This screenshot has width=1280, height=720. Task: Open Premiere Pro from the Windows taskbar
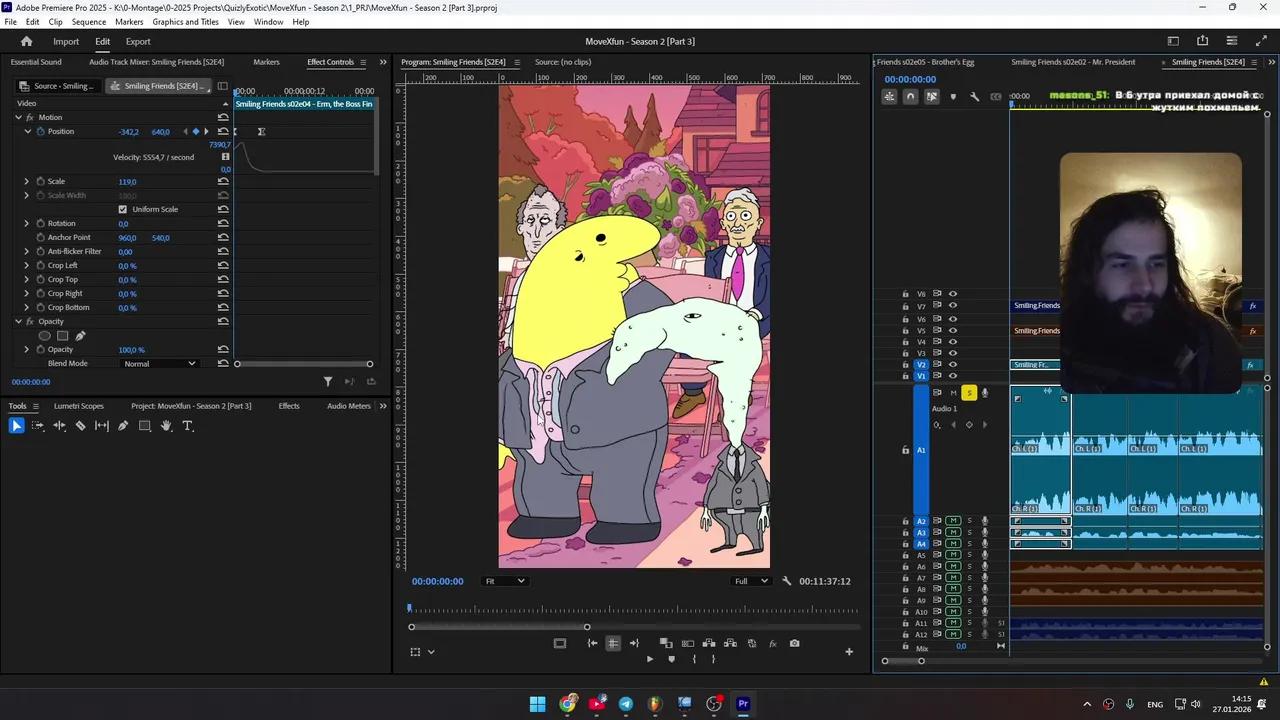click(x=743, y=704)
